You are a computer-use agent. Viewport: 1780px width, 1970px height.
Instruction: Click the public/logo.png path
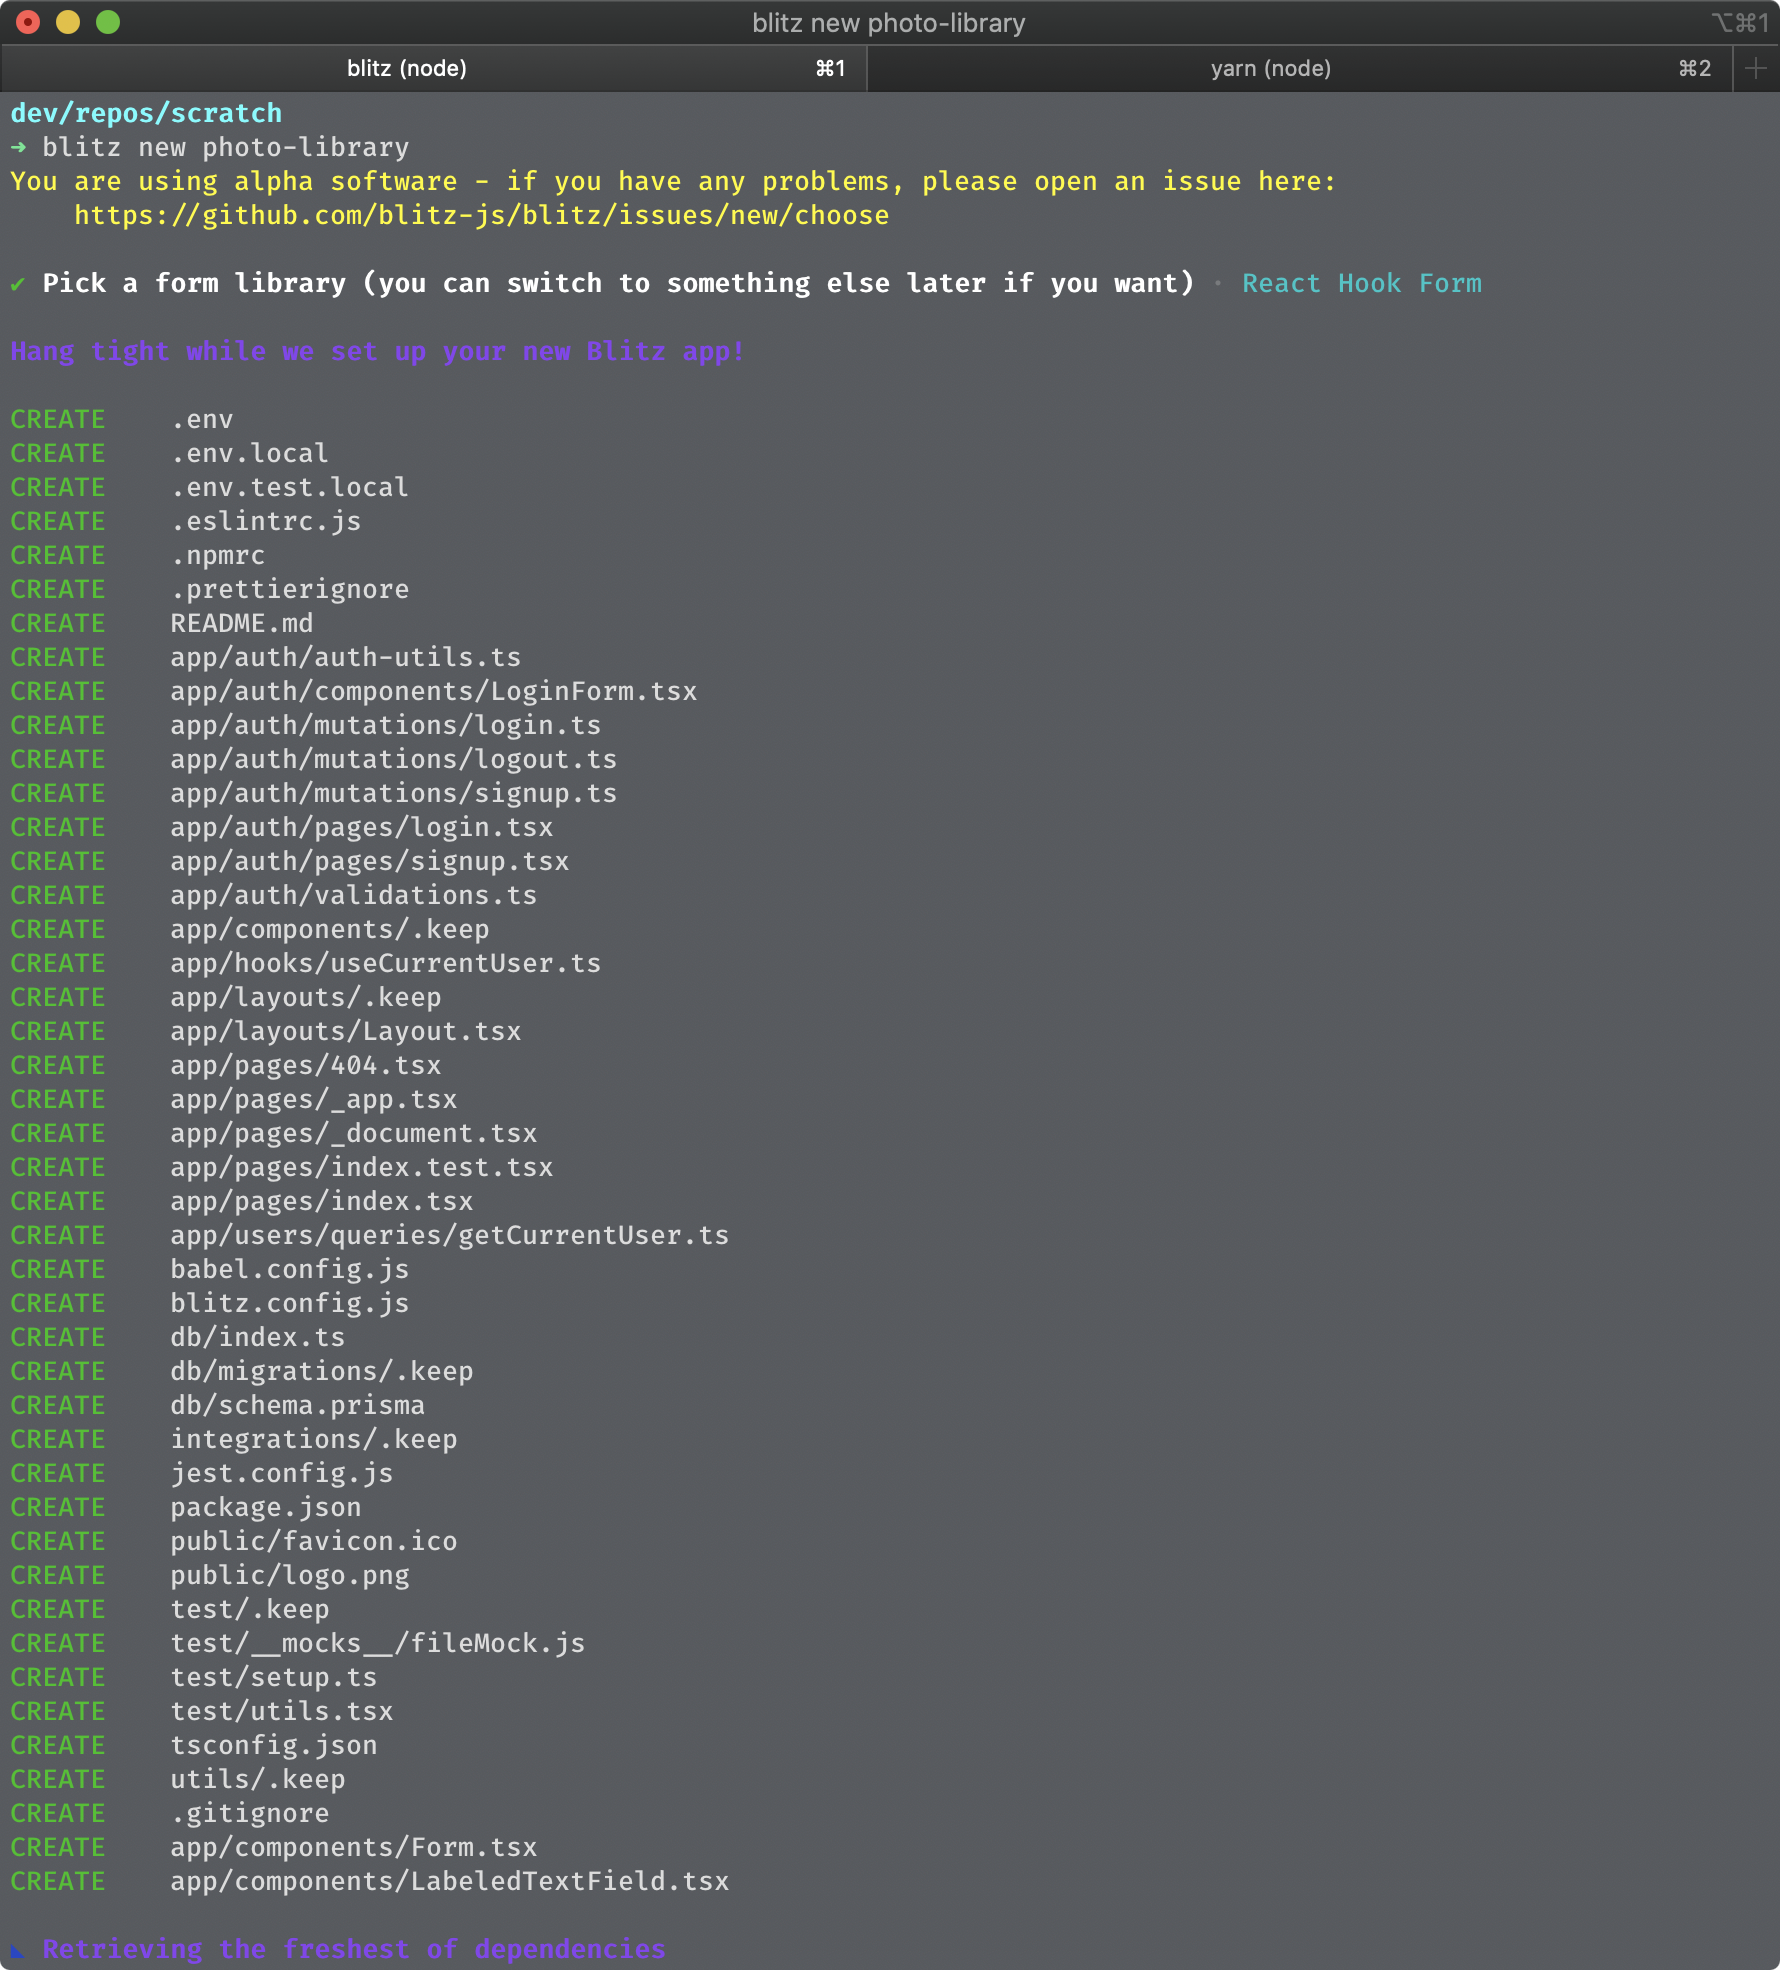click(290, 1575)
